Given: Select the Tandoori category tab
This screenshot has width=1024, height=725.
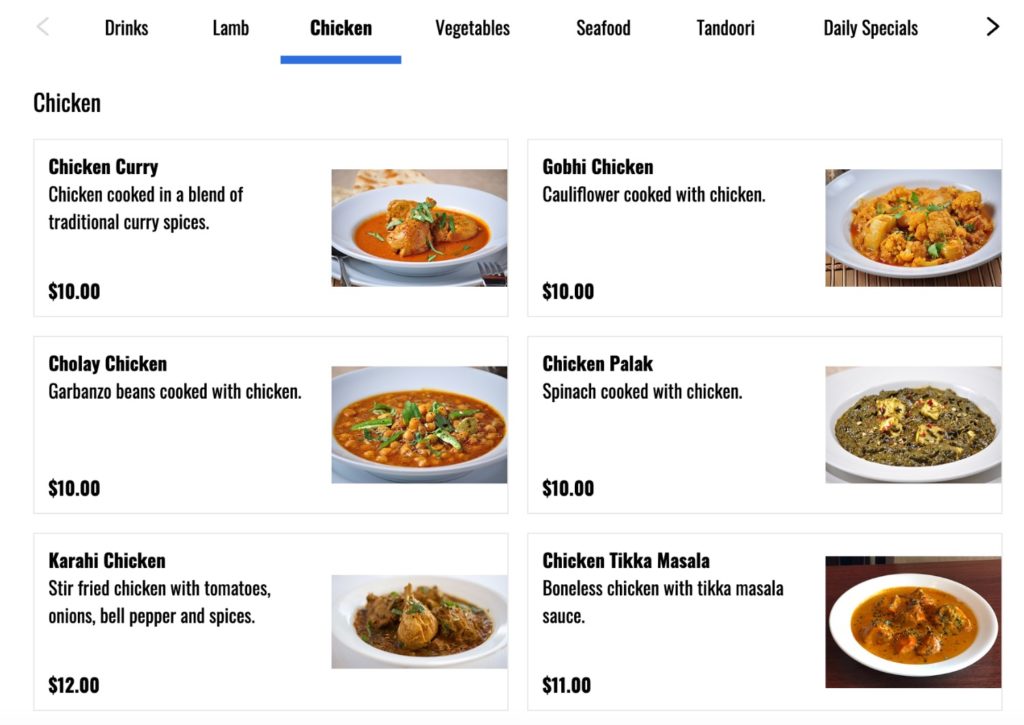Looking at the screenshot, I should tap(725, 28).
